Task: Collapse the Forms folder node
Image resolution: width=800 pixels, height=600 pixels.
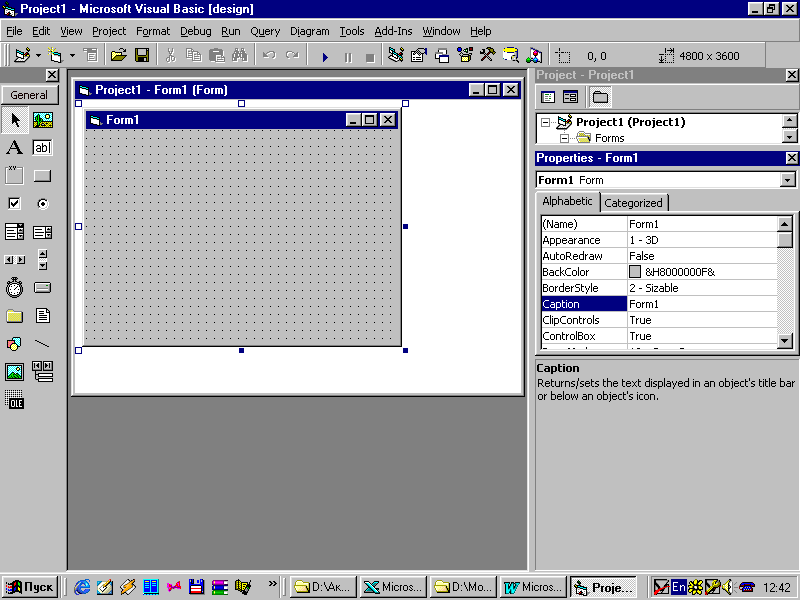Action: point(564,138)
